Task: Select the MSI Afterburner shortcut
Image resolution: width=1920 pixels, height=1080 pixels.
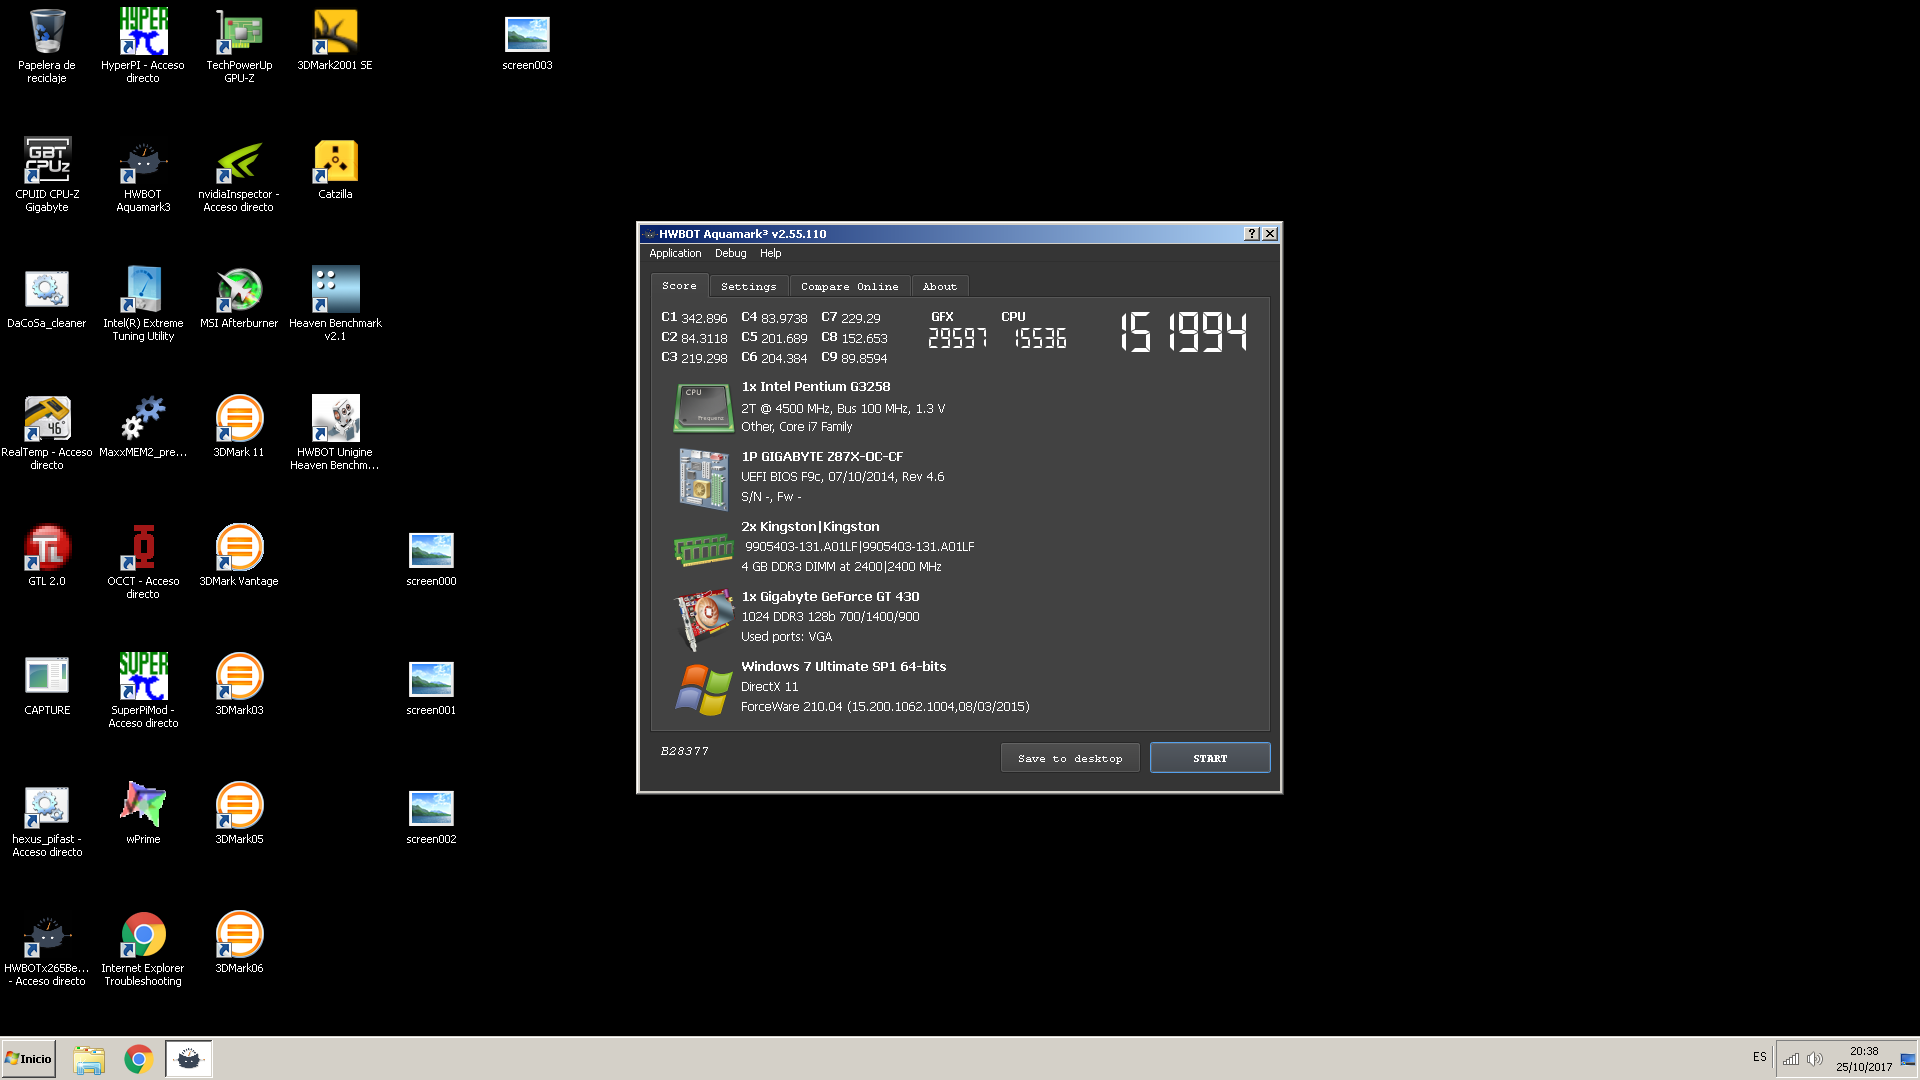Action: pos(239,298)
